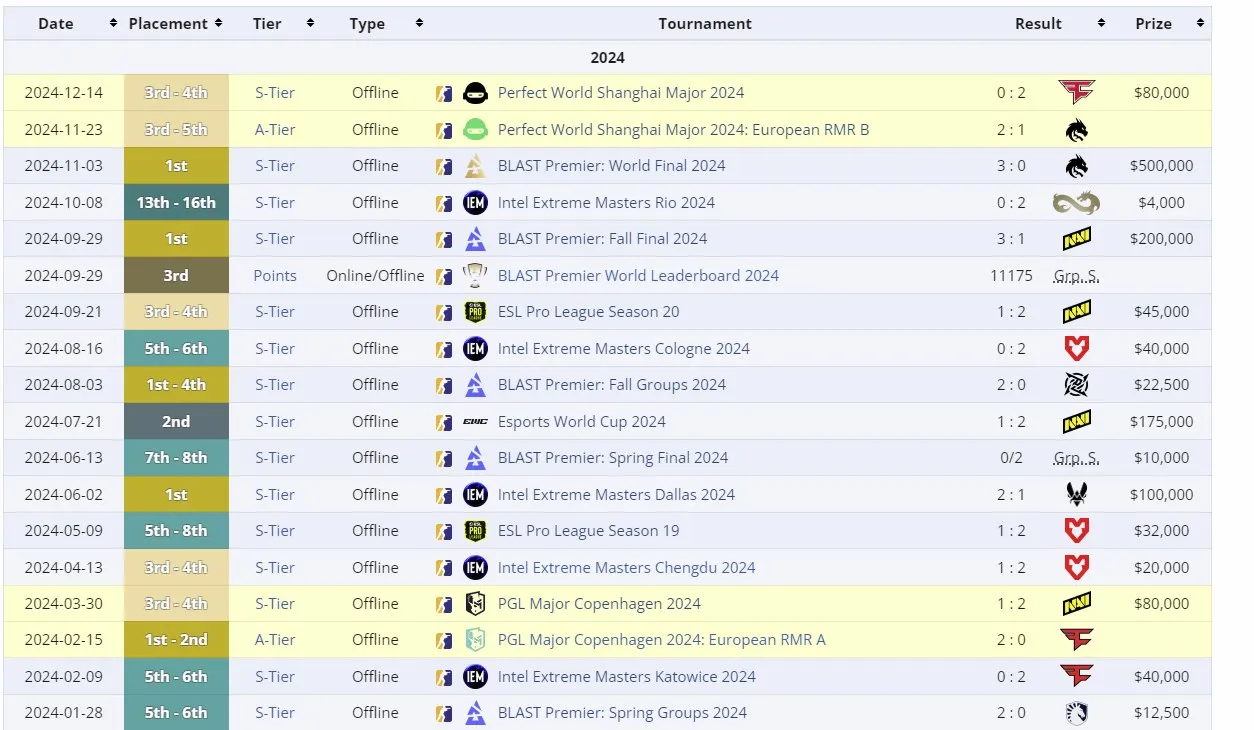Select the $500,000 prize cell
The height and width of the screenshot is (730, 1254).
(1161, 166)
